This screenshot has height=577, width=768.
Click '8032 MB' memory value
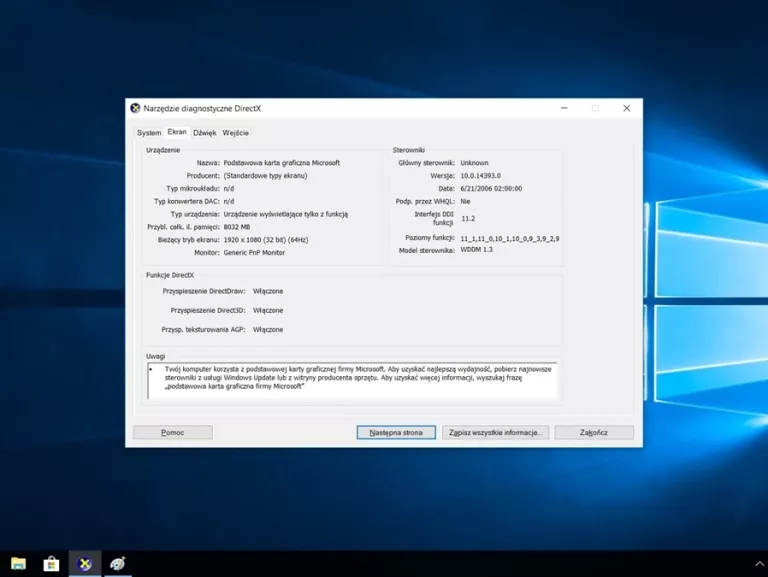(237, 227)
